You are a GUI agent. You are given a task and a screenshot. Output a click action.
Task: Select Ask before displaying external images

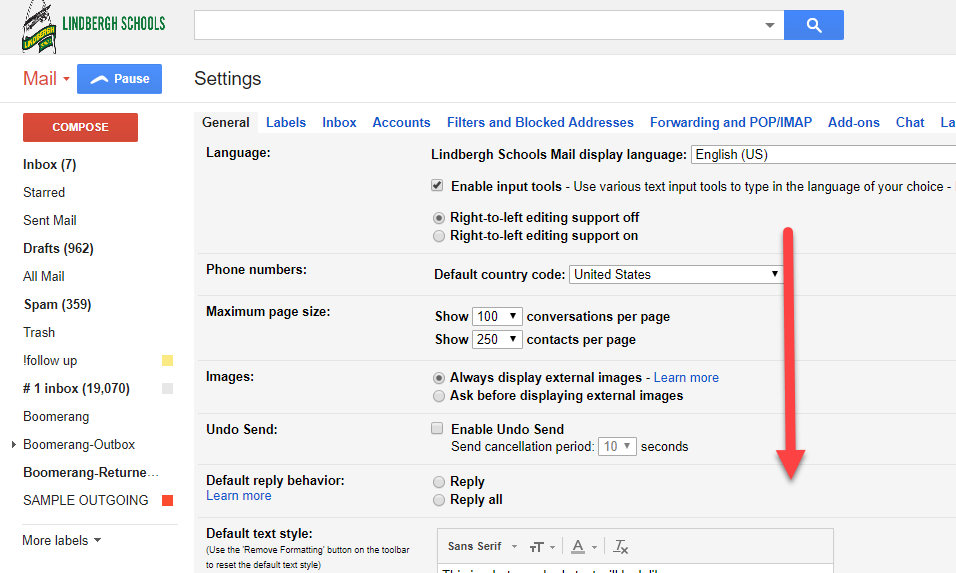click(x=439, y=395)
